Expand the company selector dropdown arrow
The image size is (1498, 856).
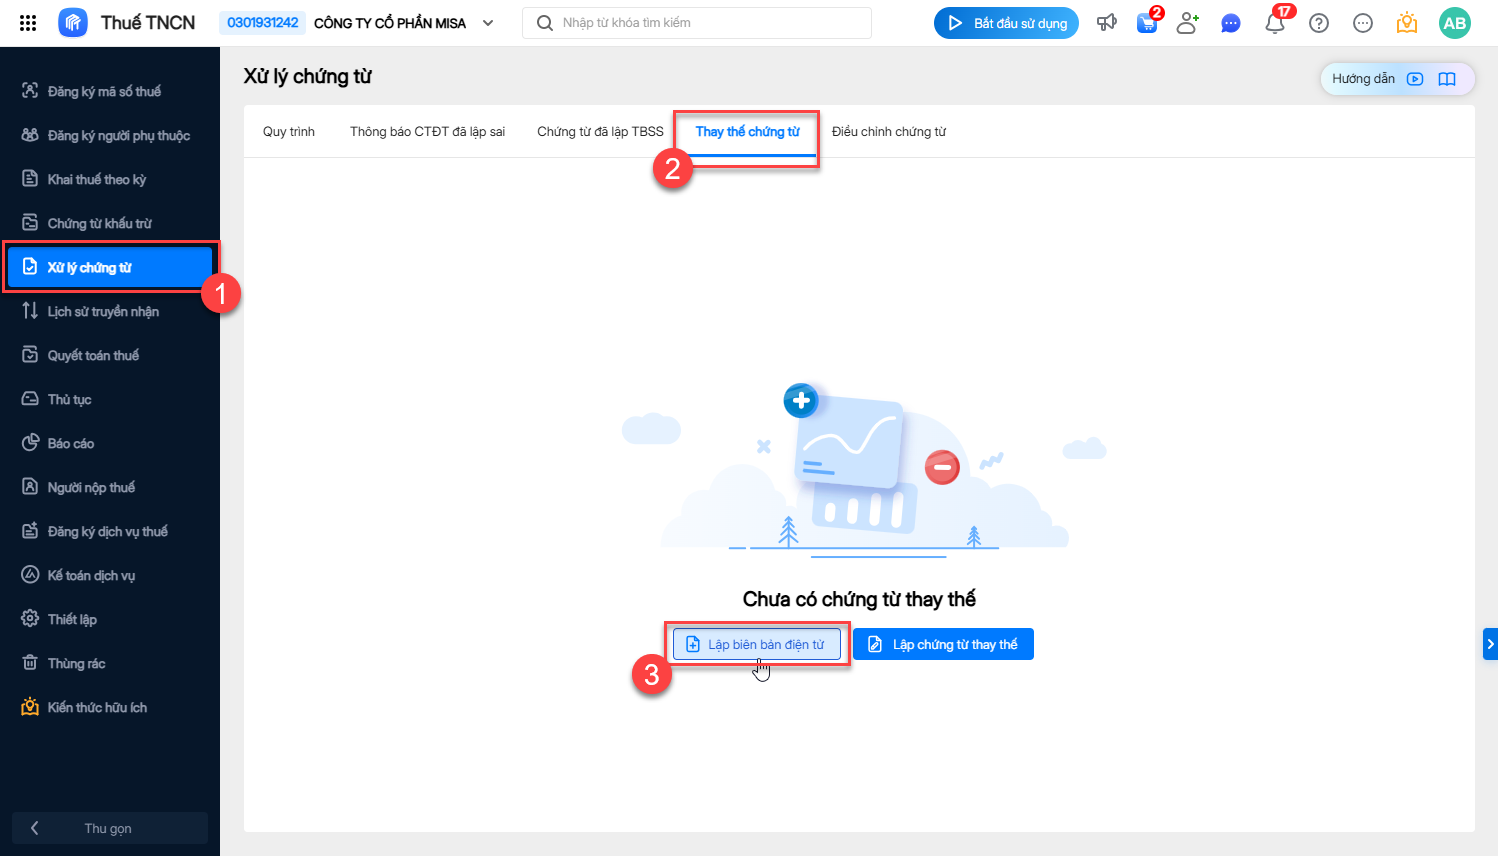[488, 23]
